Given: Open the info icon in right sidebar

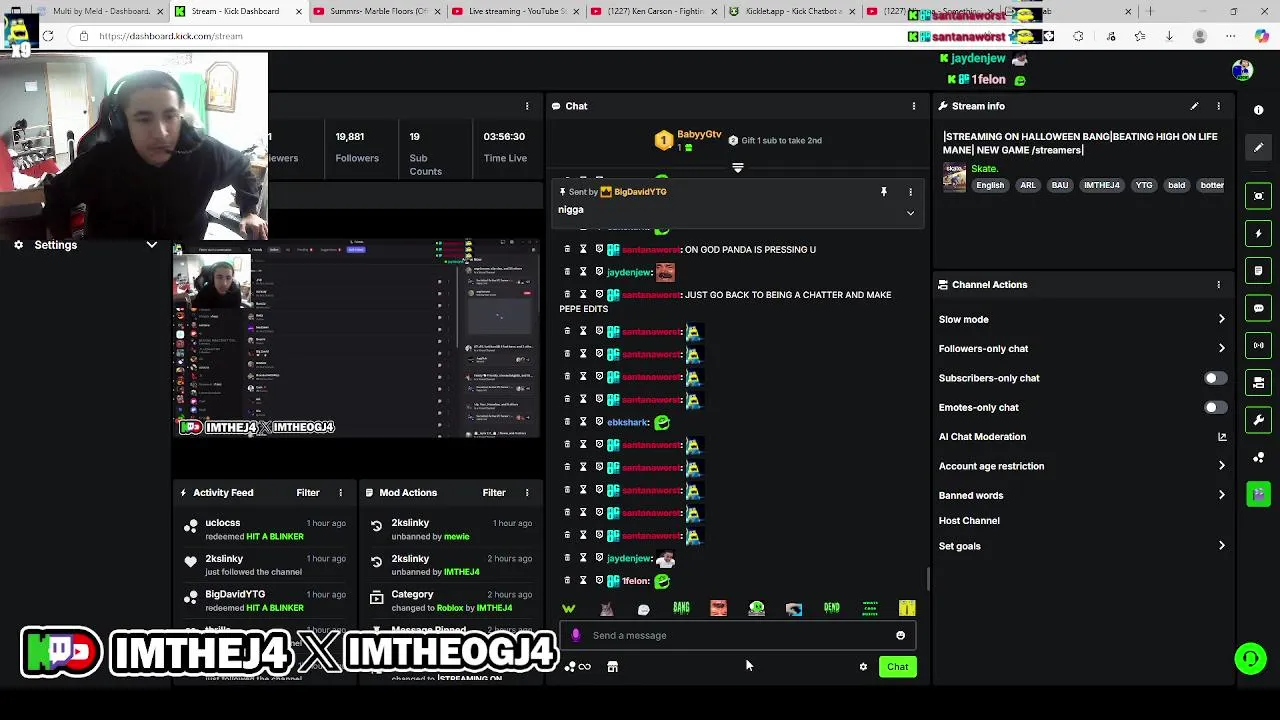Looking at the screenshot, I should (1259, 110).
